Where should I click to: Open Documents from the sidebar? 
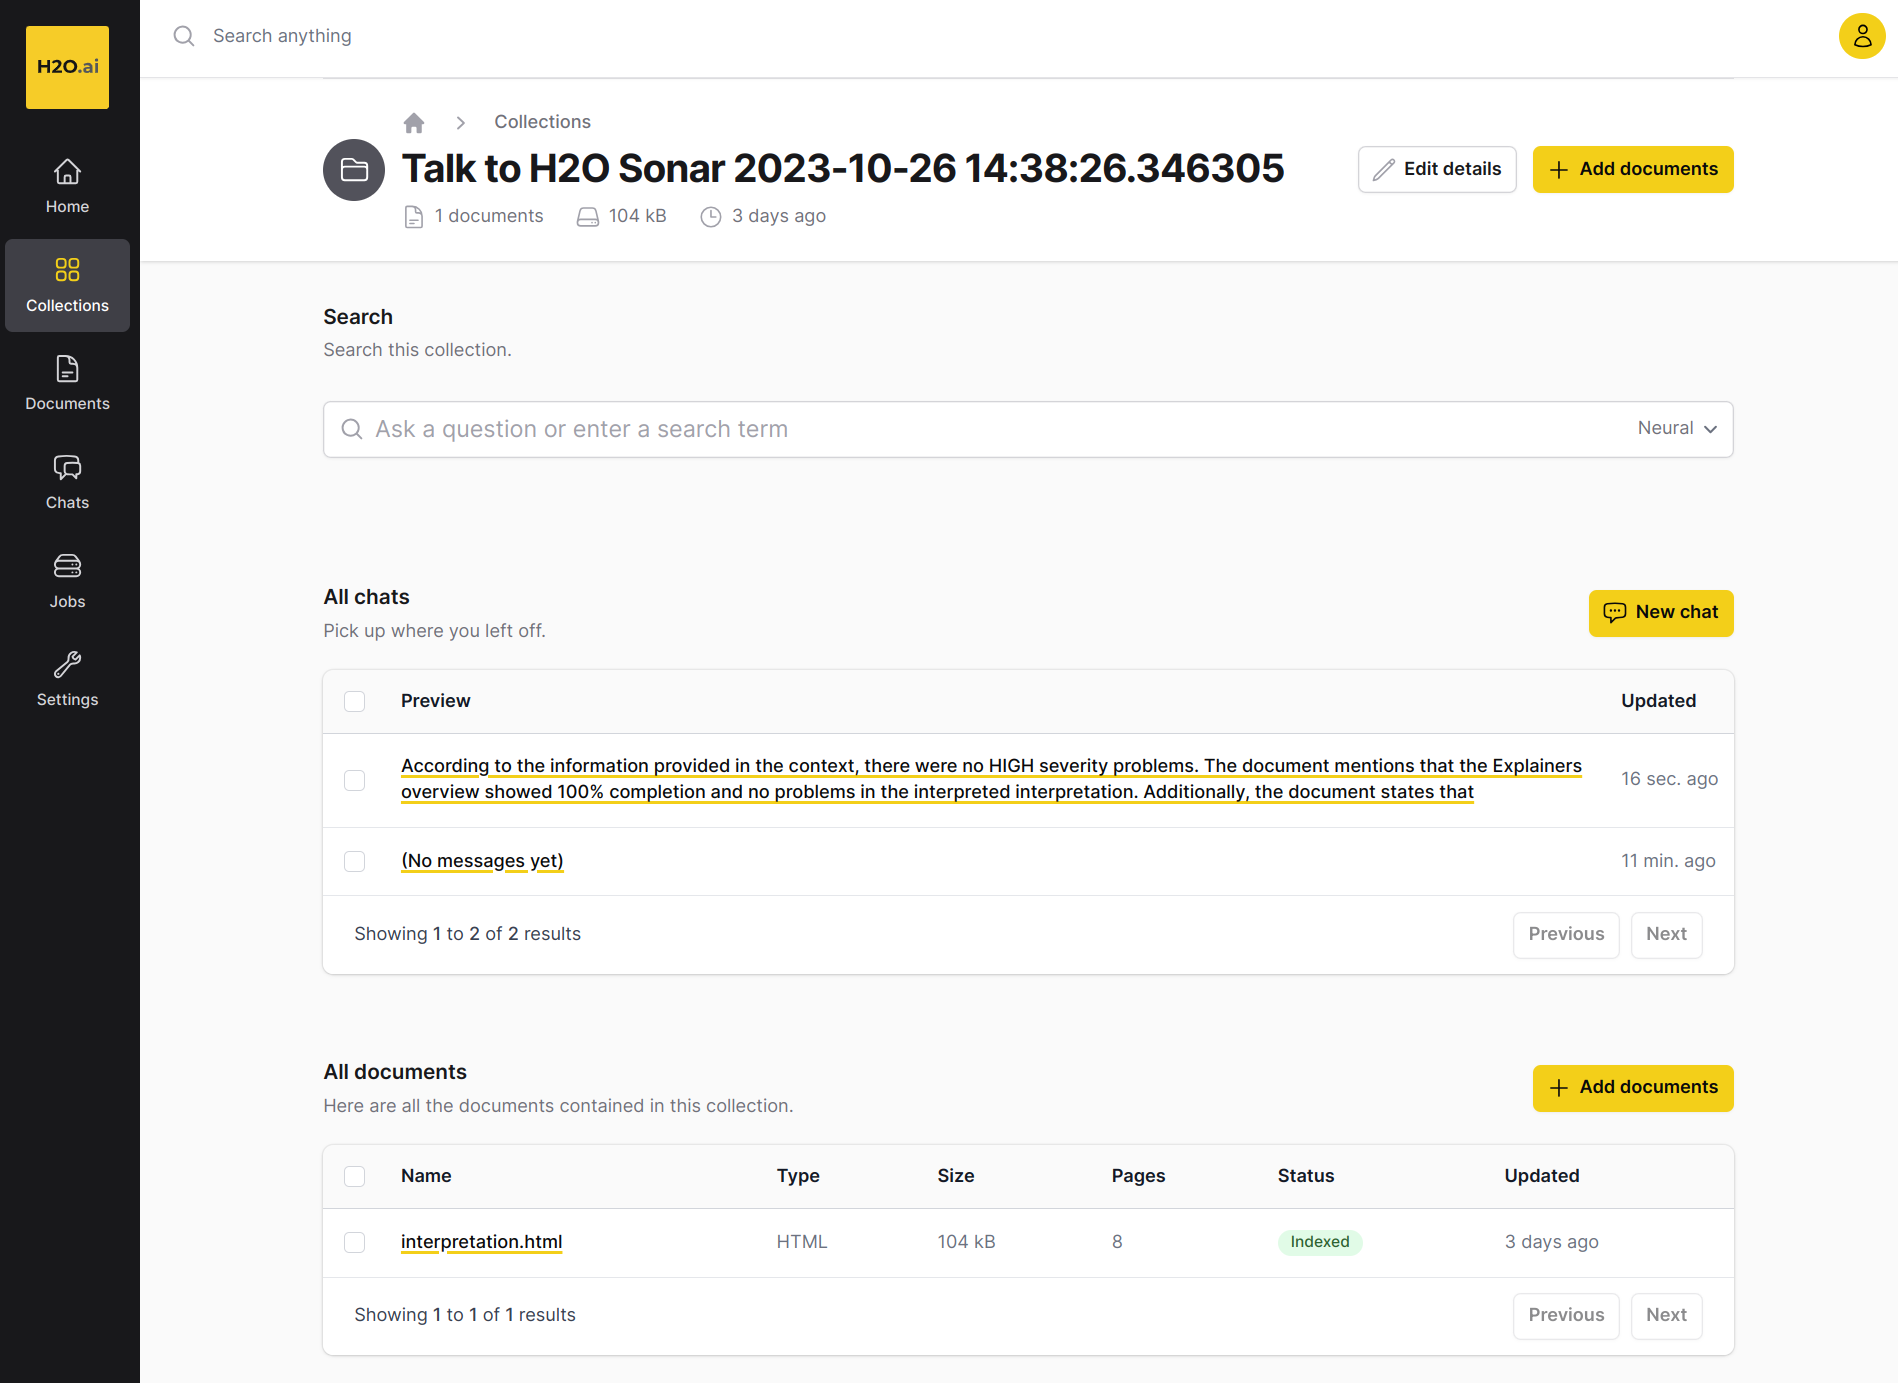pyautogui.click(x=67, y=383)
